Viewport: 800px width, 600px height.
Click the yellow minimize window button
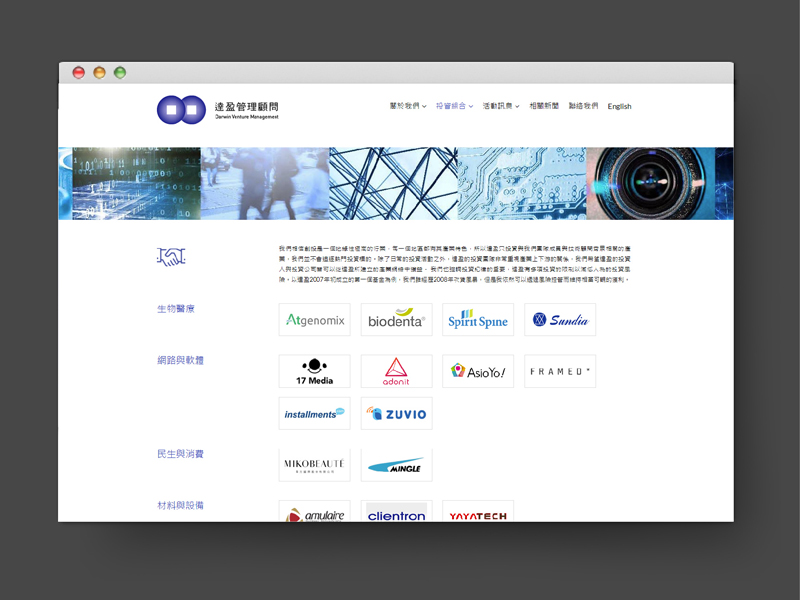pos(99,72)
